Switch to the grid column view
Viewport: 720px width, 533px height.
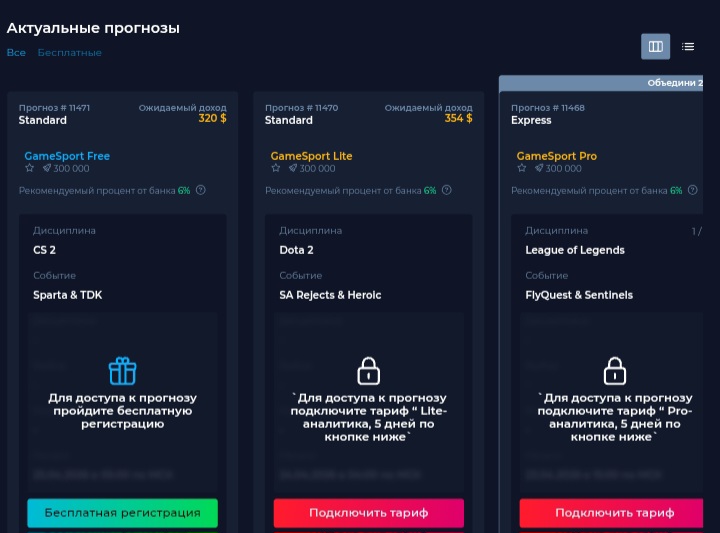point(656,46)
